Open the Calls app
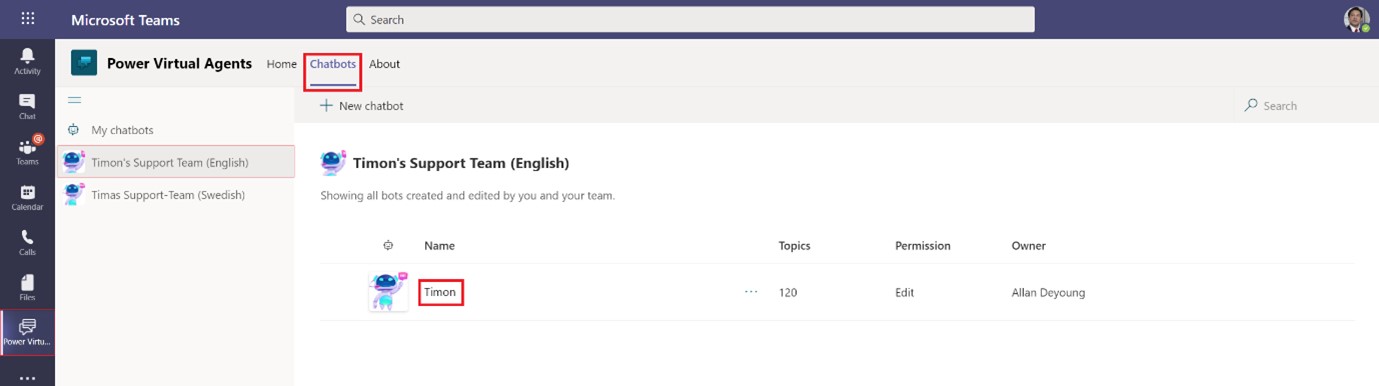The height and width of the screenshot is (386, 1379). [27, 242]
